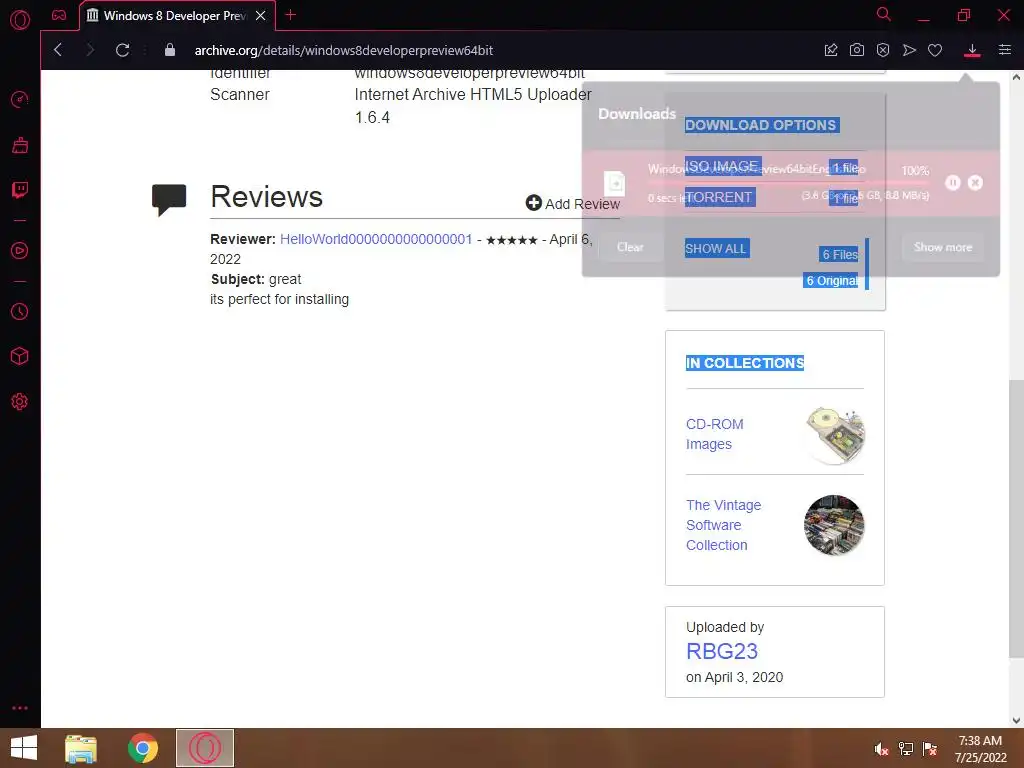Open File Explorer from taskbar
Screen dimensions: 1024x768
81,748
